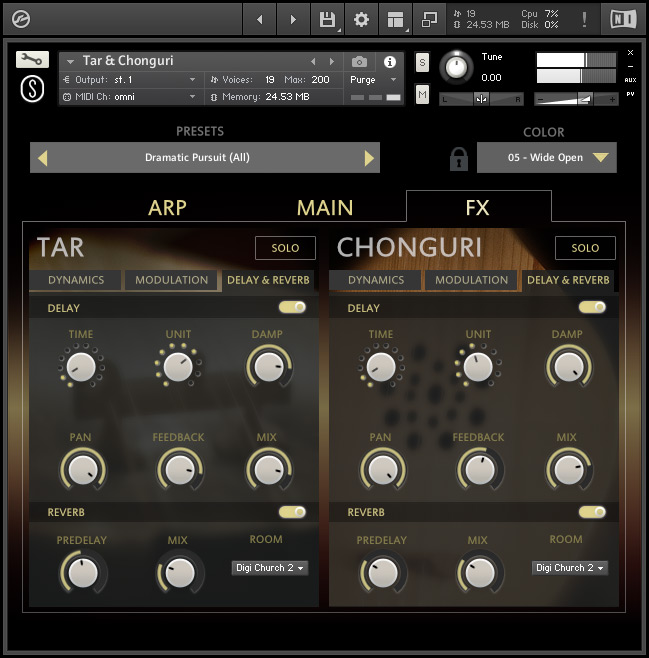This screenshot has height=658, width=649.
Task: Click the Chonguri delay UNIT knob
Action: (477, 366)
